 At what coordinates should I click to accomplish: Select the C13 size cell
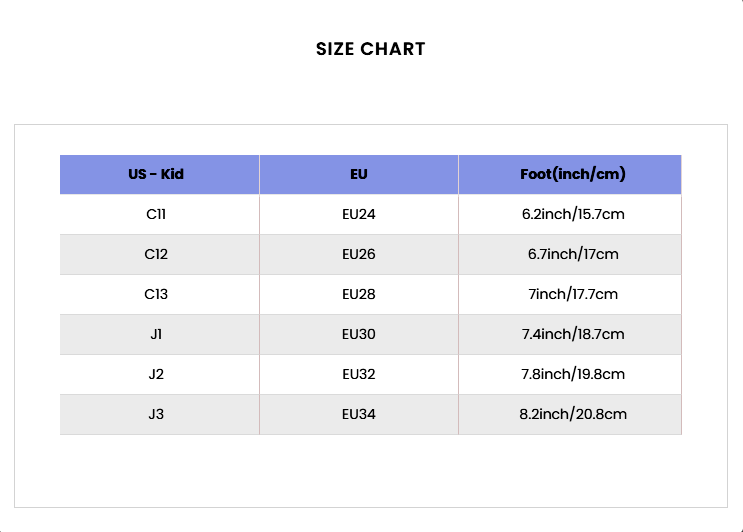[x=156, y=294]
